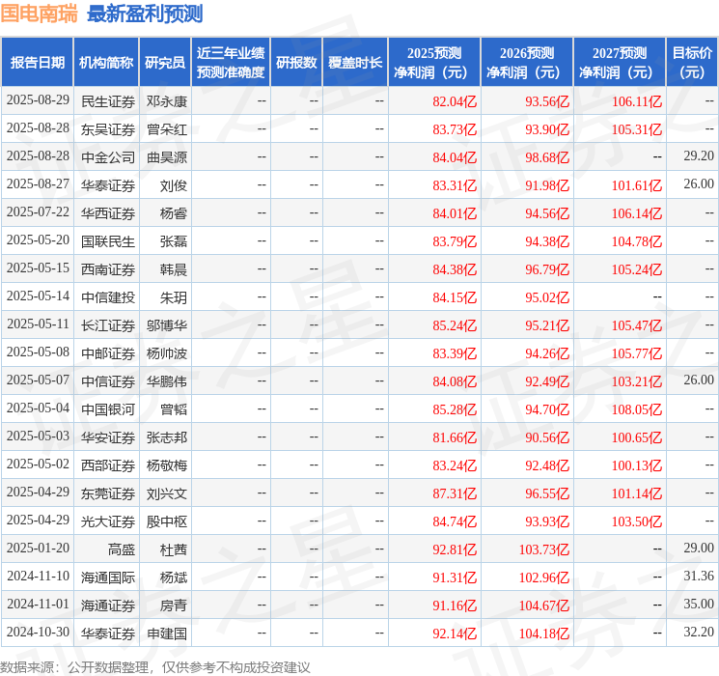Select the 国联民生 institution cell
This screenshot has width=719, height=676.
click(108, 241)
